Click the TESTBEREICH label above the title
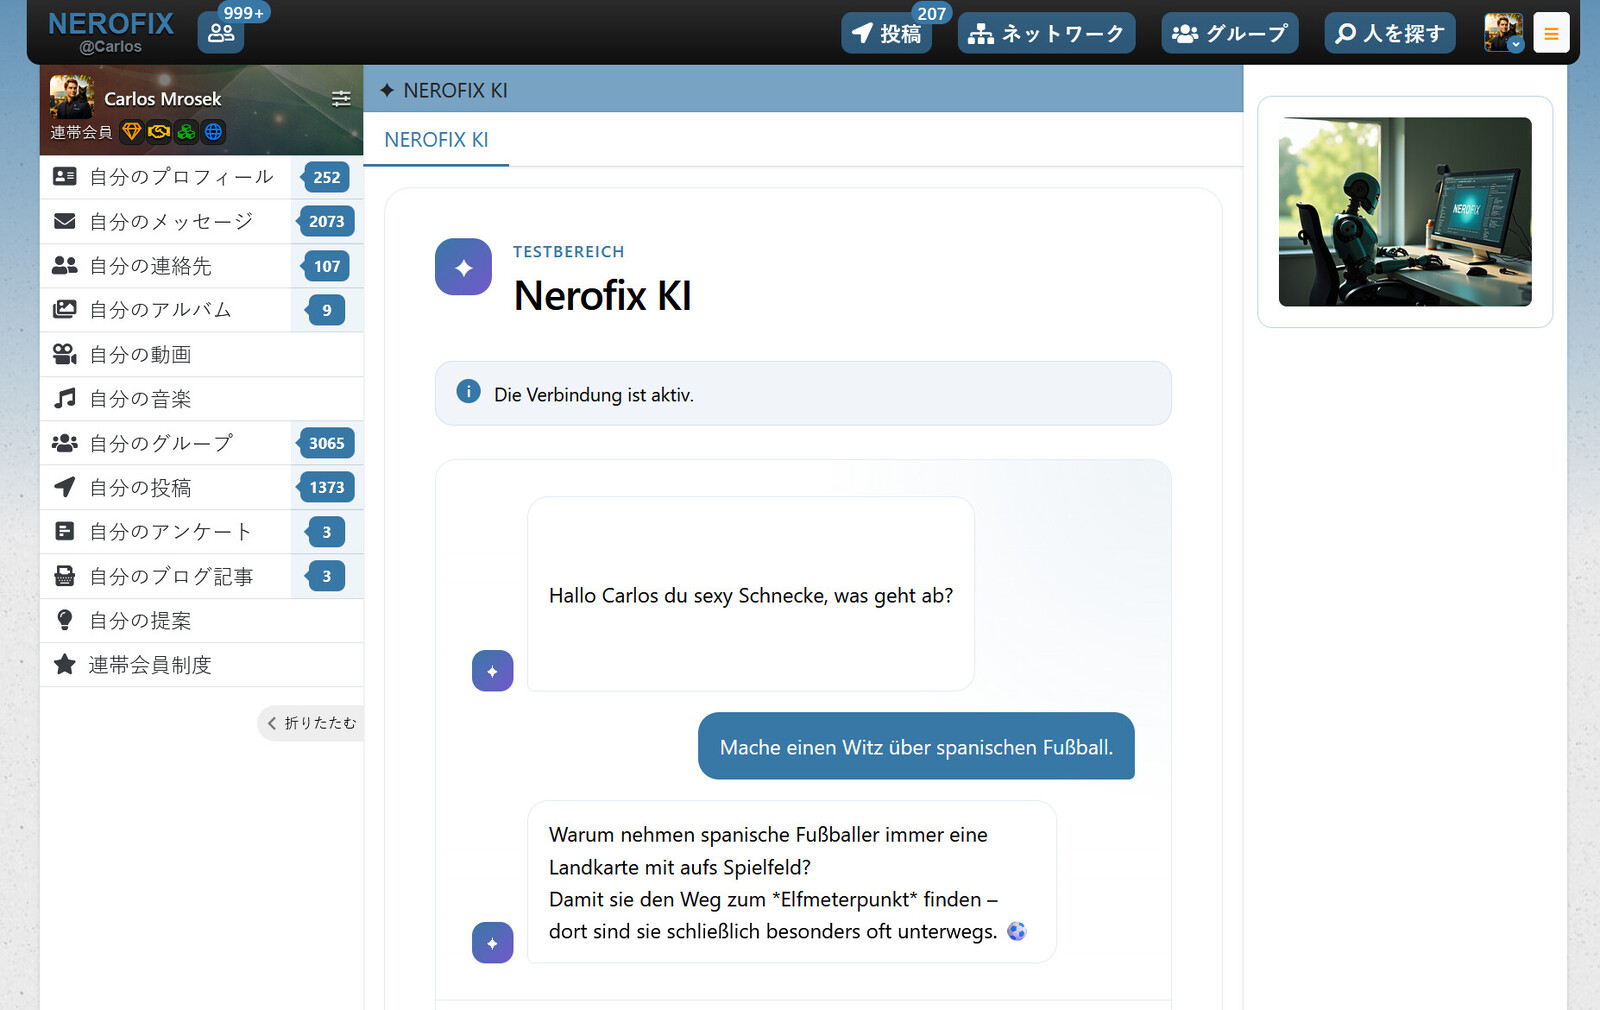Image resolution: width=1600 pixels, height=1010 pixels. [569, 252]
